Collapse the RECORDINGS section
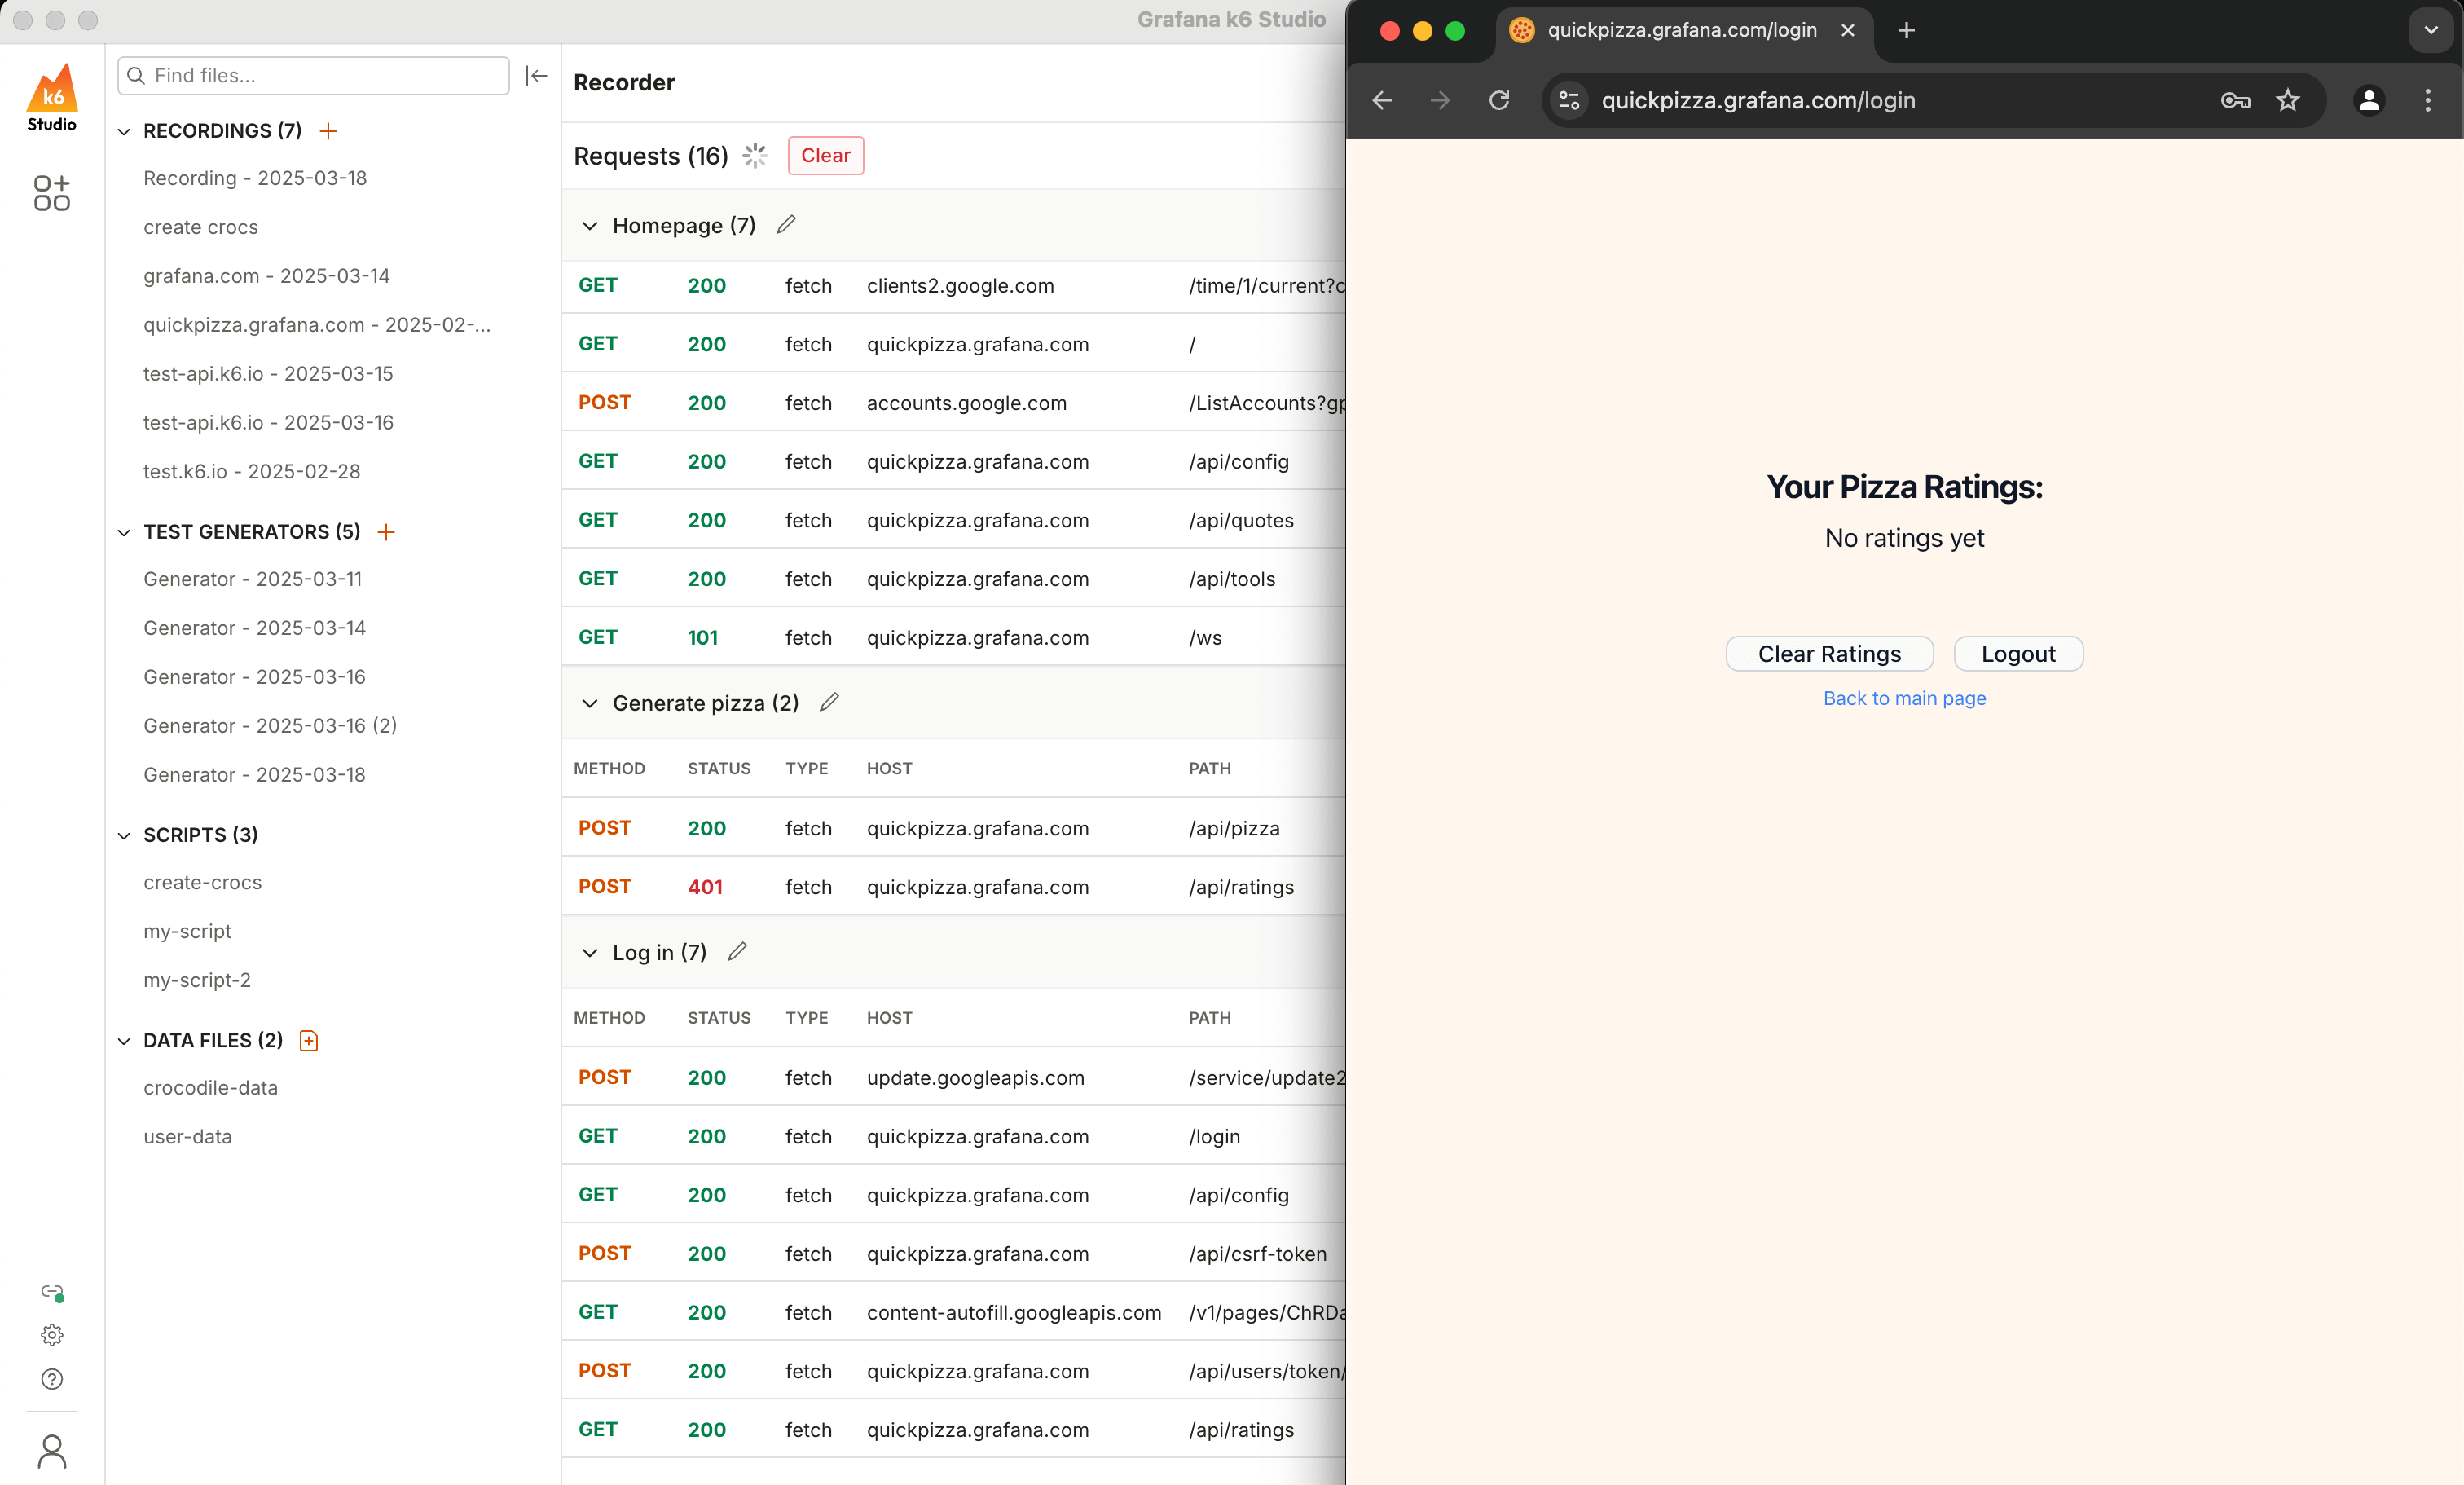Screen dimensions: 2464x1485 tap(125, 132)
